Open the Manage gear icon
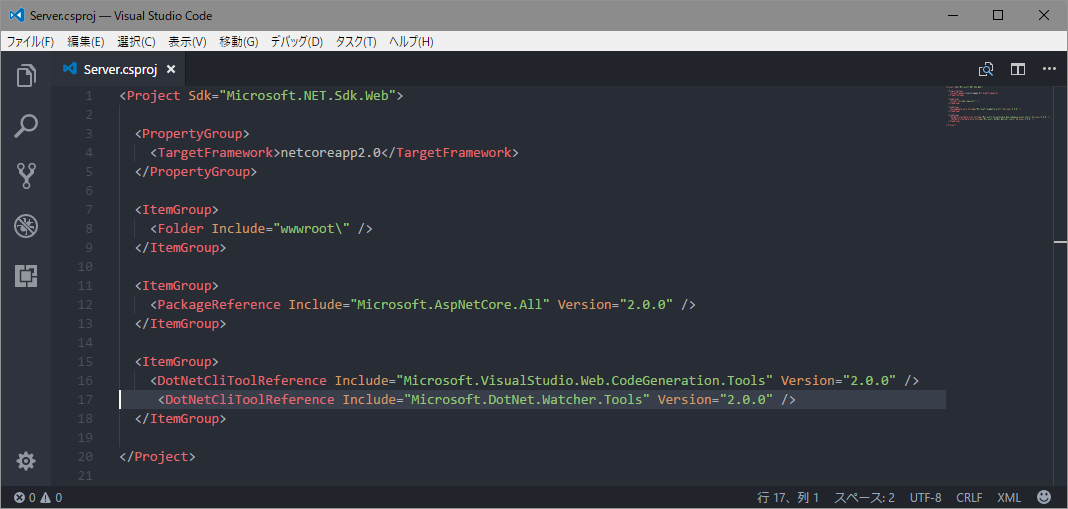Image resolution: width=1068 pixels, height=509 pixels. [26, 461]
